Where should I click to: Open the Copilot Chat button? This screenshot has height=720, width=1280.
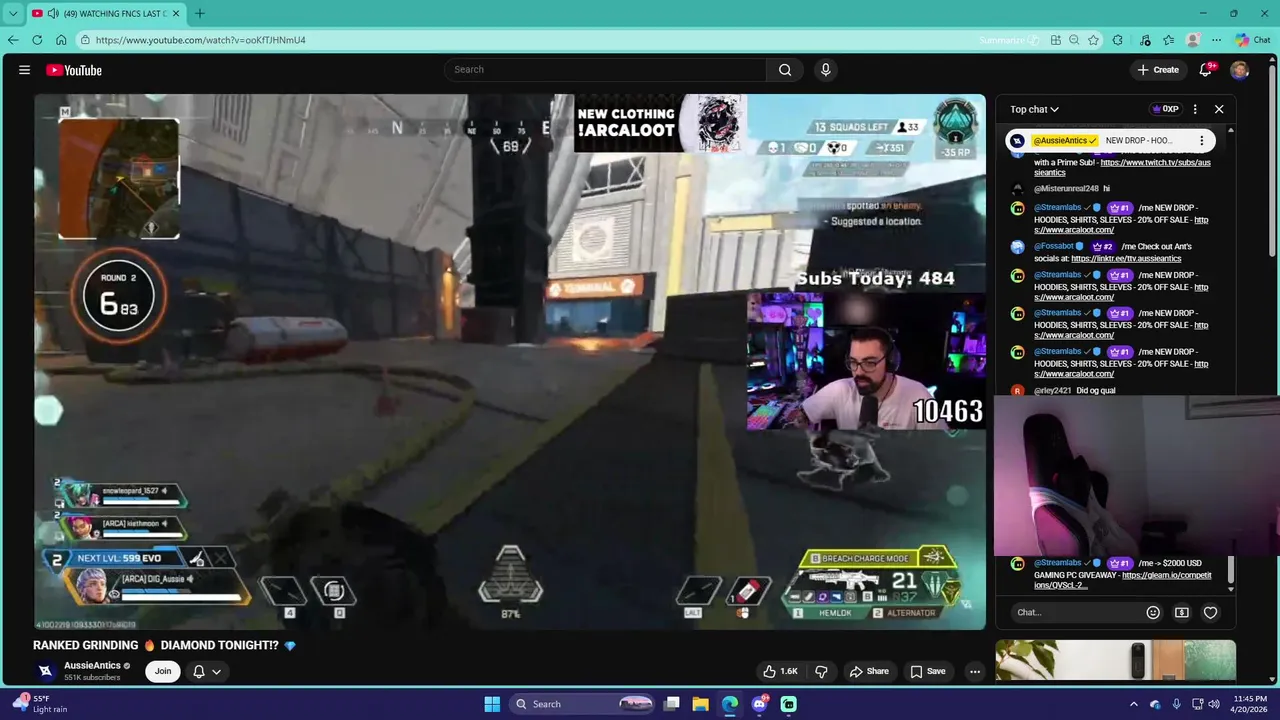(x=1253, y=40)
